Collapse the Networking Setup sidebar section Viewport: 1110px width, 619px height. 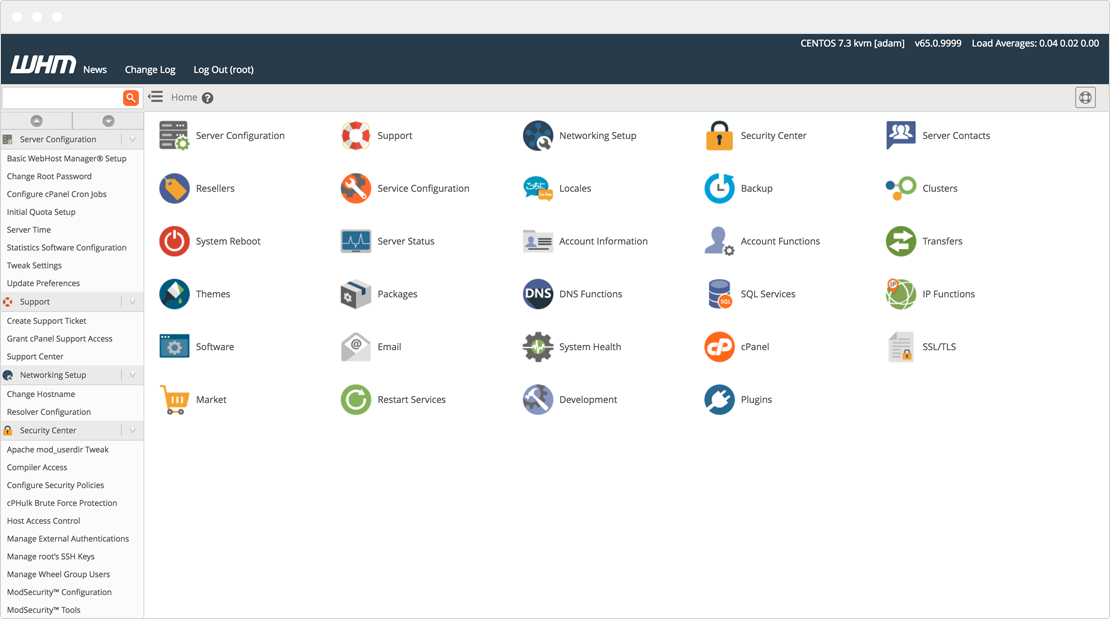click(134, 375)
